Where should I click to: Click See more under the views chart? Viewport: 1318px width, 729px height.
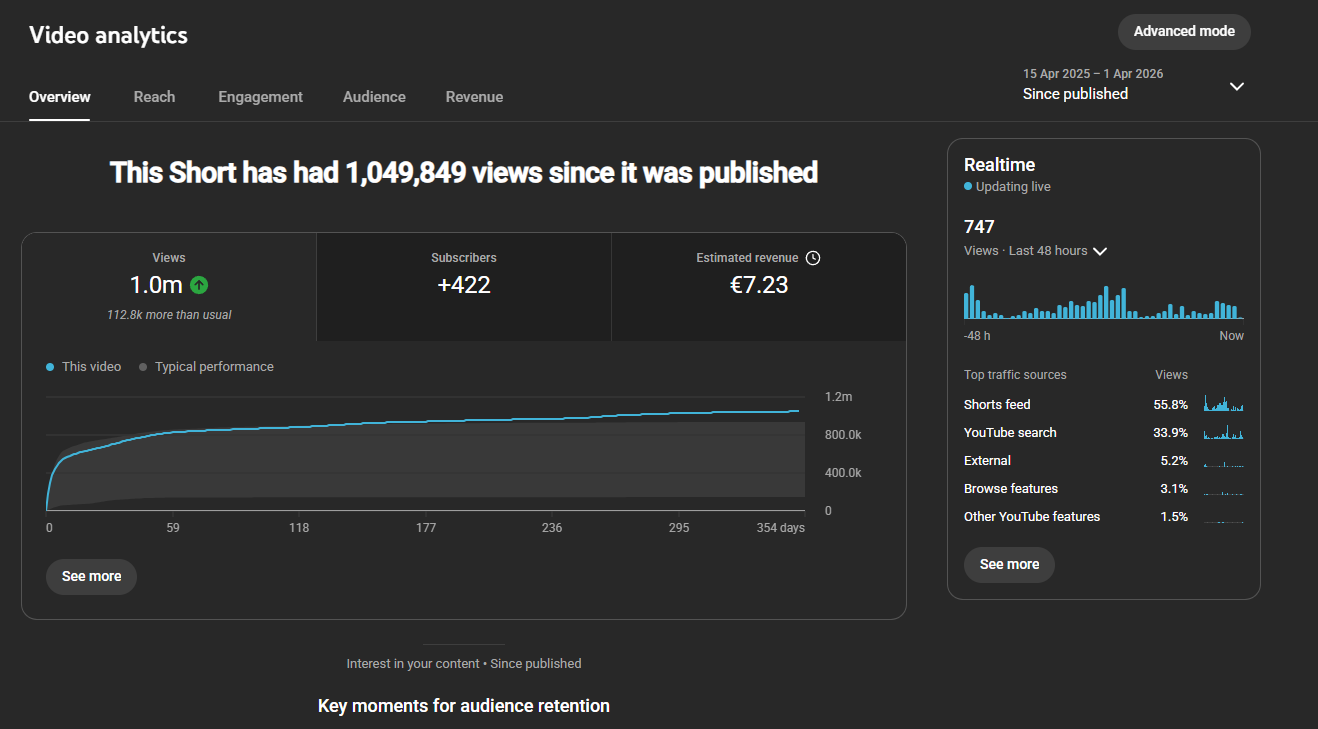click(x=91, y=577)
